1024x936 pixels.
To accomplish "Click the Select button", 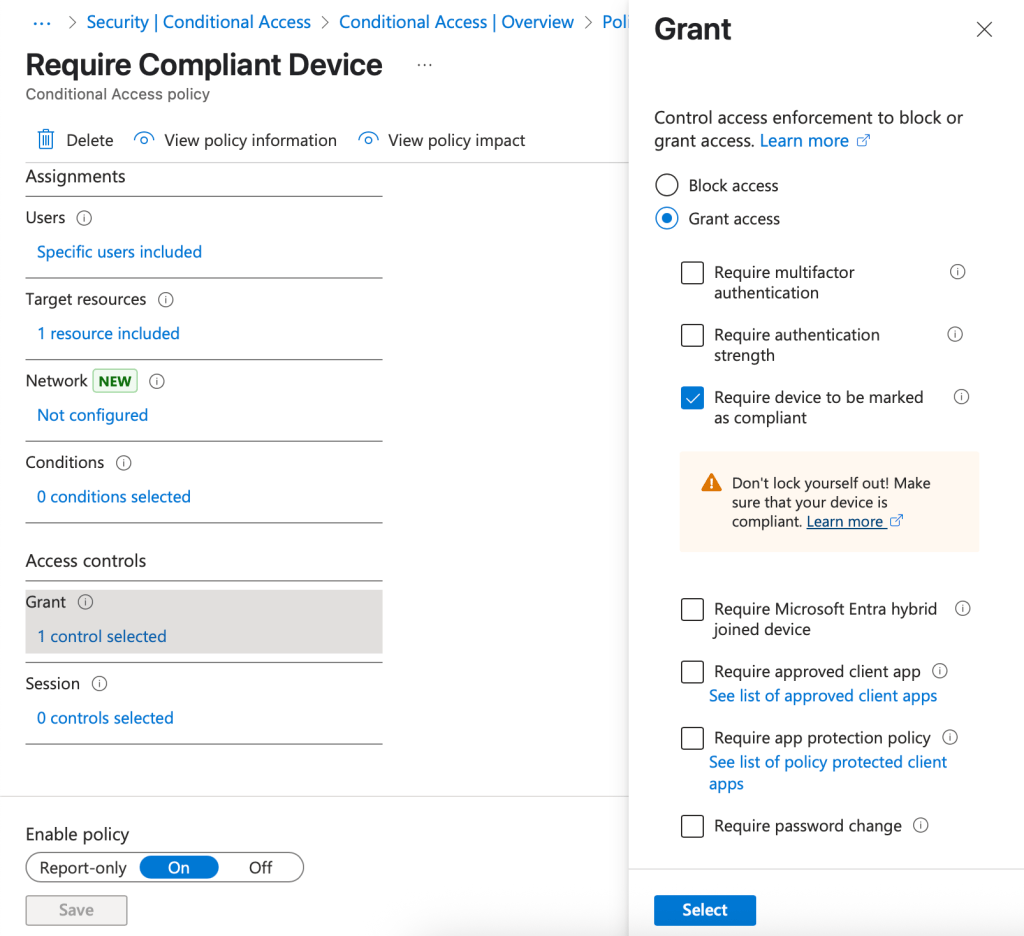I will [x=704, y=910].
